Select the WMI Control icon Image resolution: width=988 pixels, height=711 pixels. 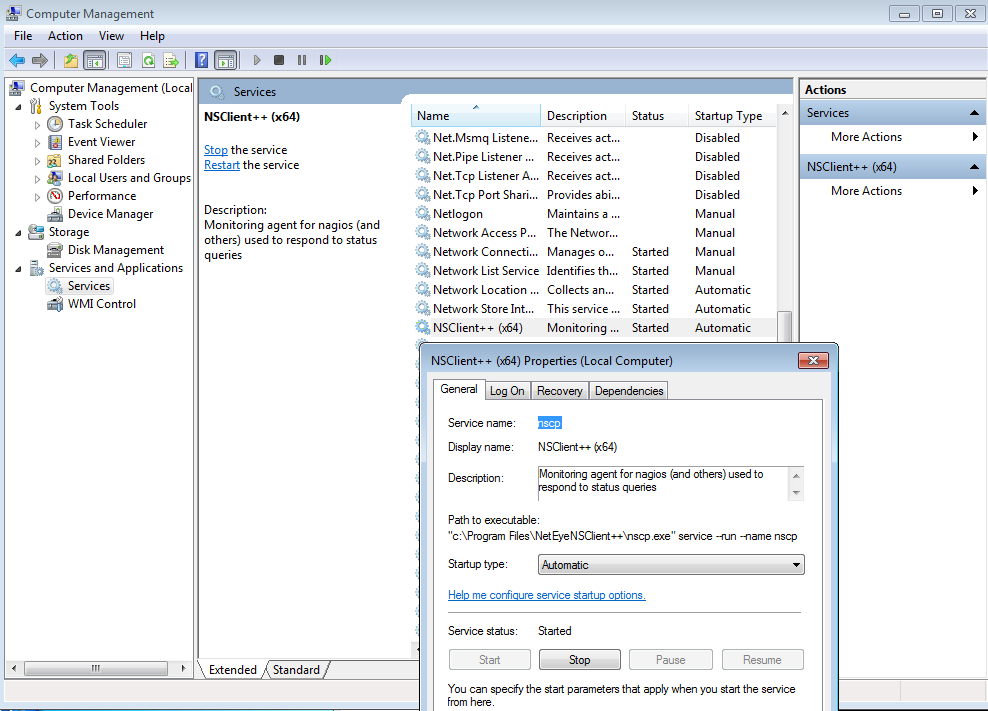(x=55, y=304)
